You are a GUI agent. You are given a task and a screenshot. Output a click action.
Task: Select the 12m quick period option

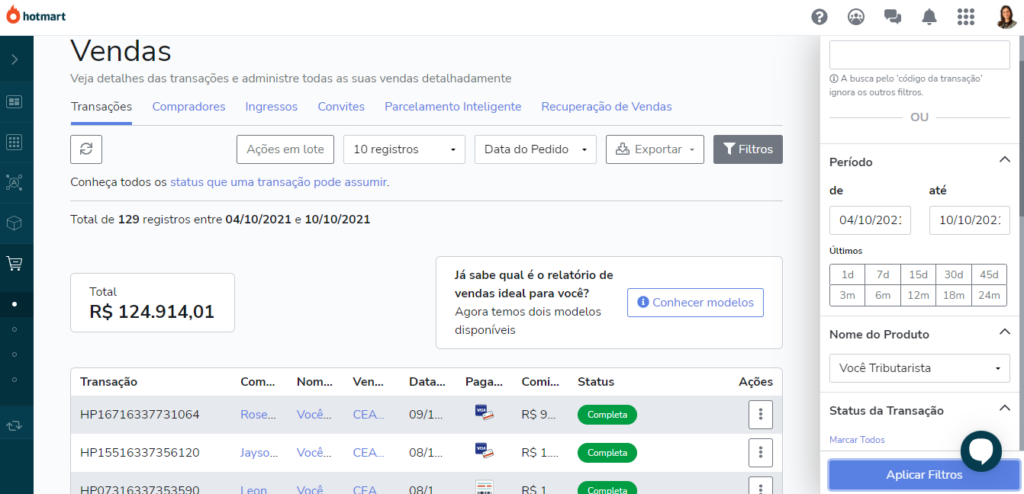[918, 295]
